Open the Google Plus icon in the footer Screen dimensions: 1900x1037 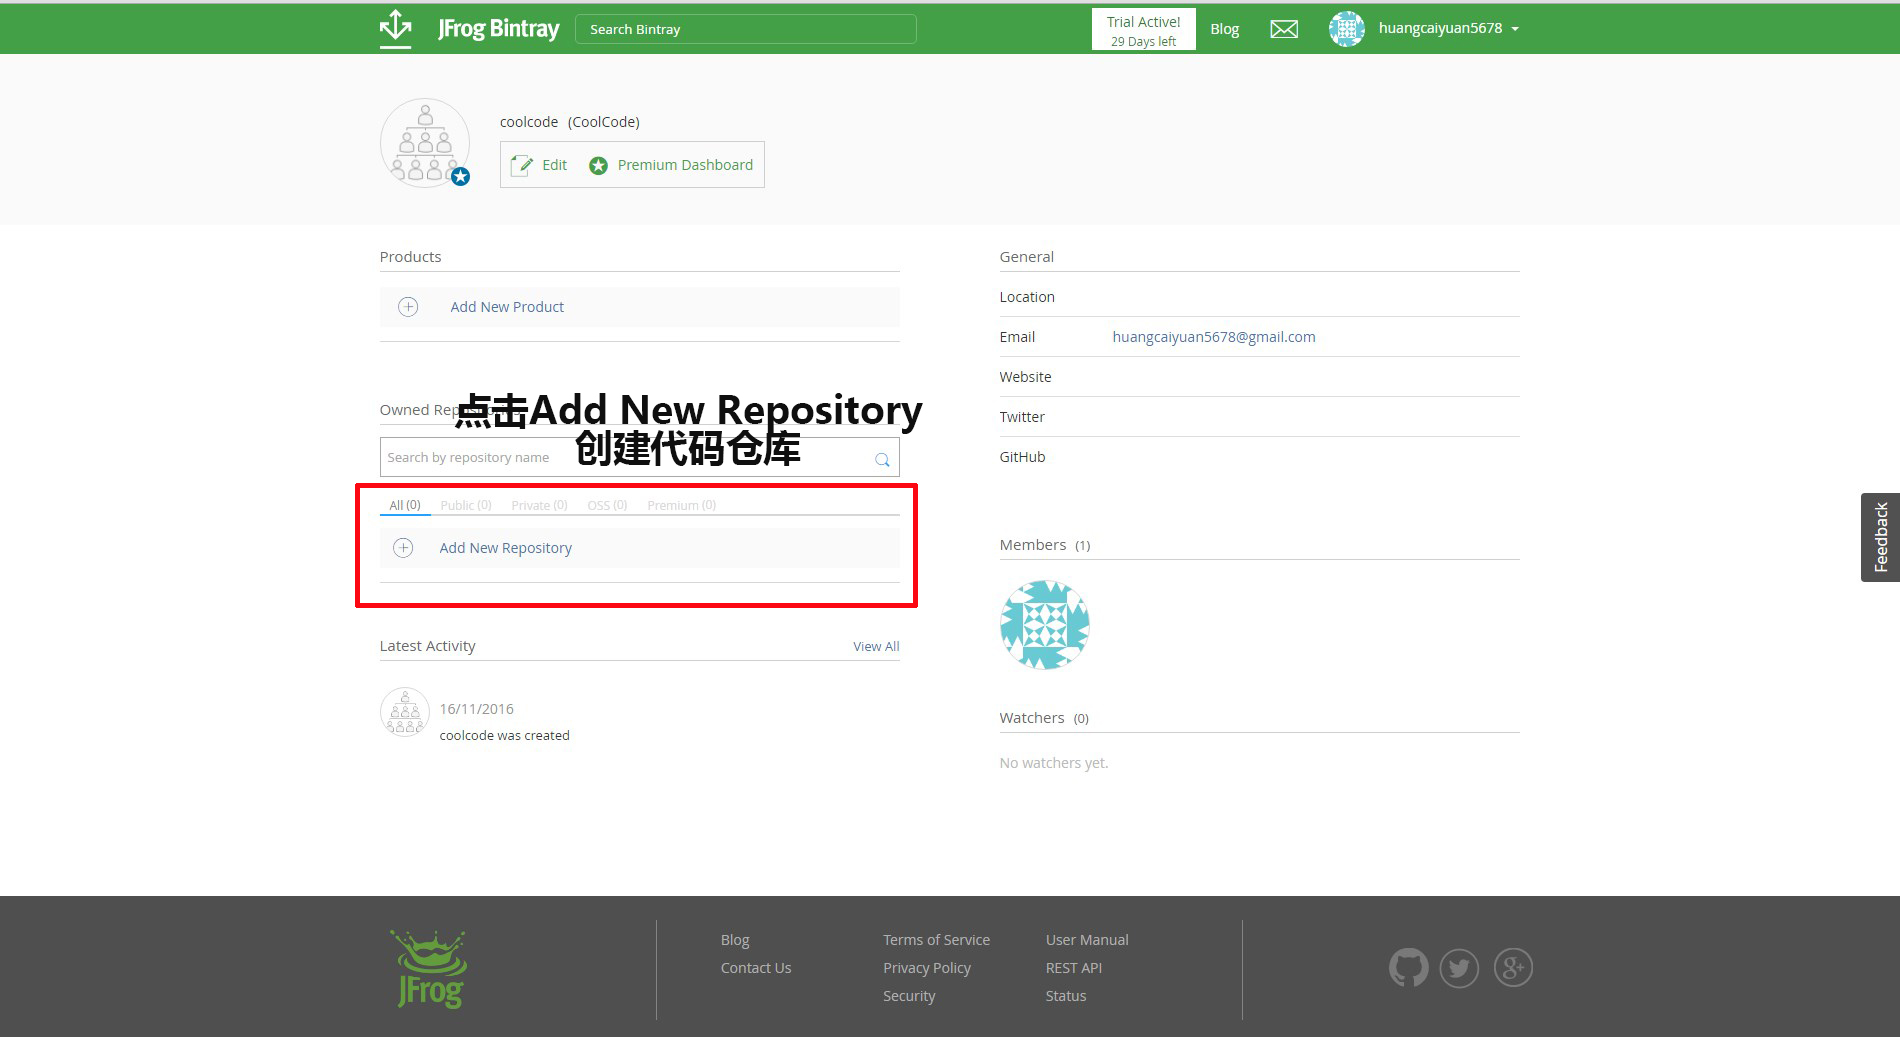(x=1513, y=967)
